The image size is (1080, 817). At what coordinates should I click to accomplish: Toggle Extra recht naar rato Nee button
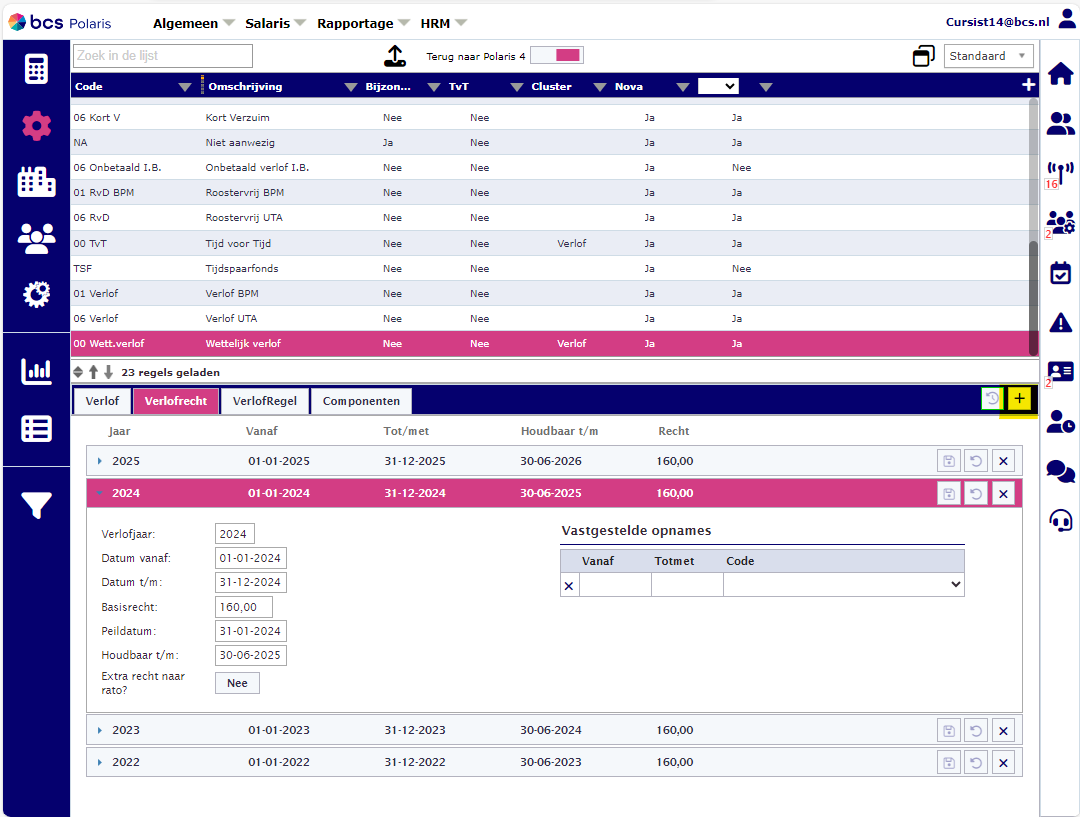(237, 683)
